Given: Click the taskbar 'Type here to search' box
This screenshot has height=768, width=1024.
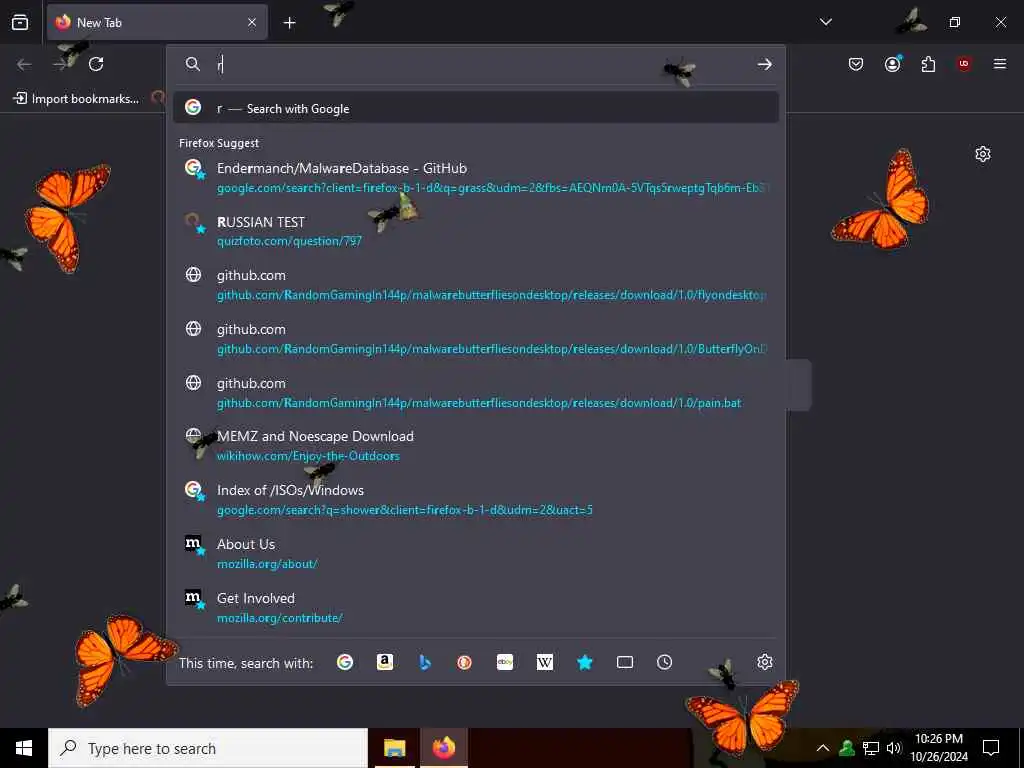Looking at the screenshot, I should click(208, 748).
